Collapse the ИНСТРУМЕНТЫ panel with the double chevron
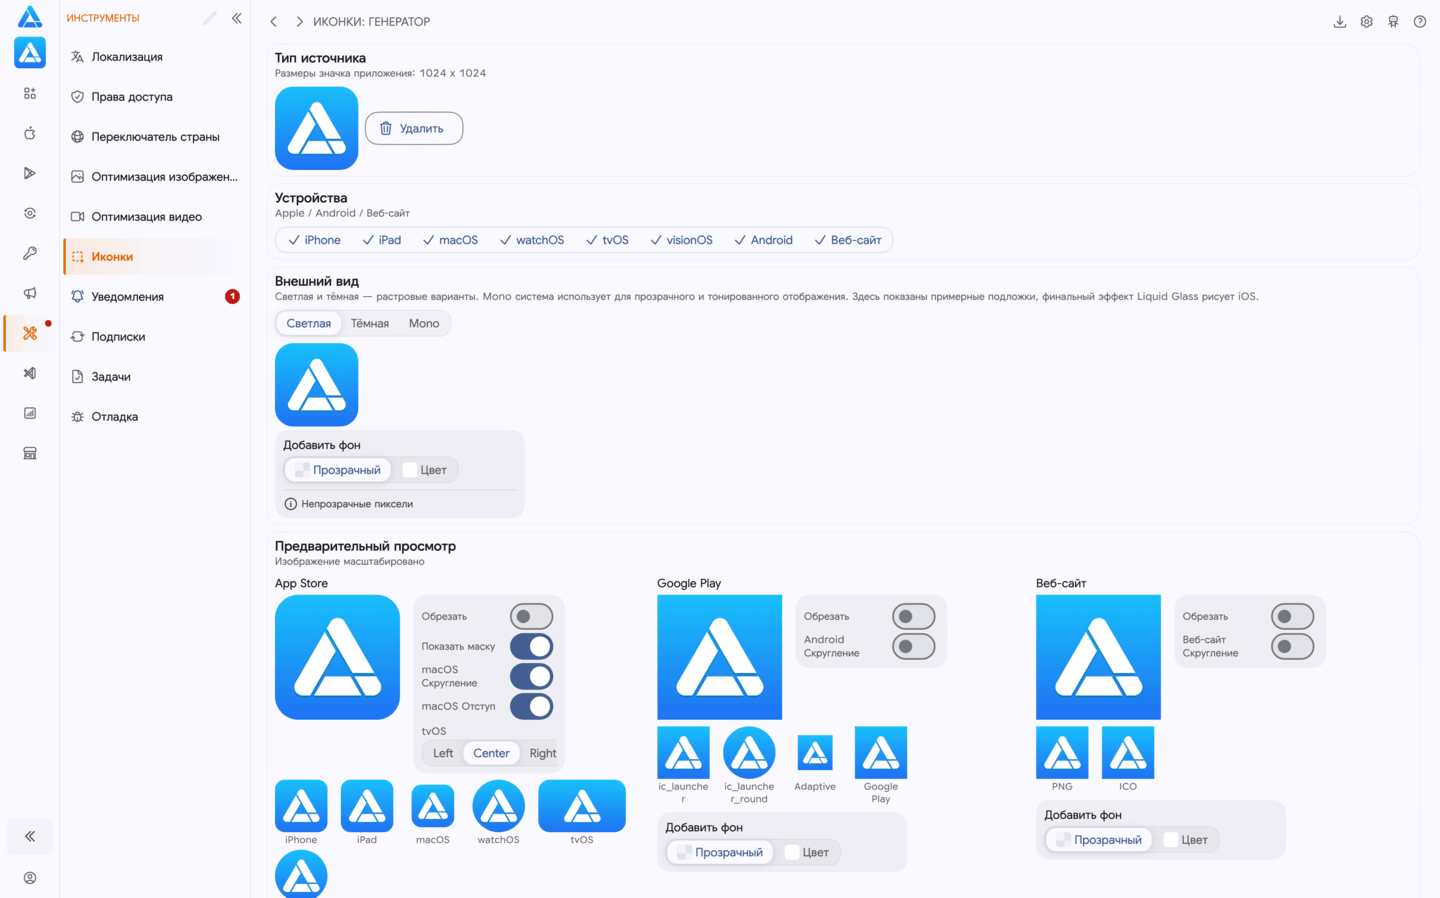Image resolution: width=1440 pixels, height=898 pixels. pos(237,18)
